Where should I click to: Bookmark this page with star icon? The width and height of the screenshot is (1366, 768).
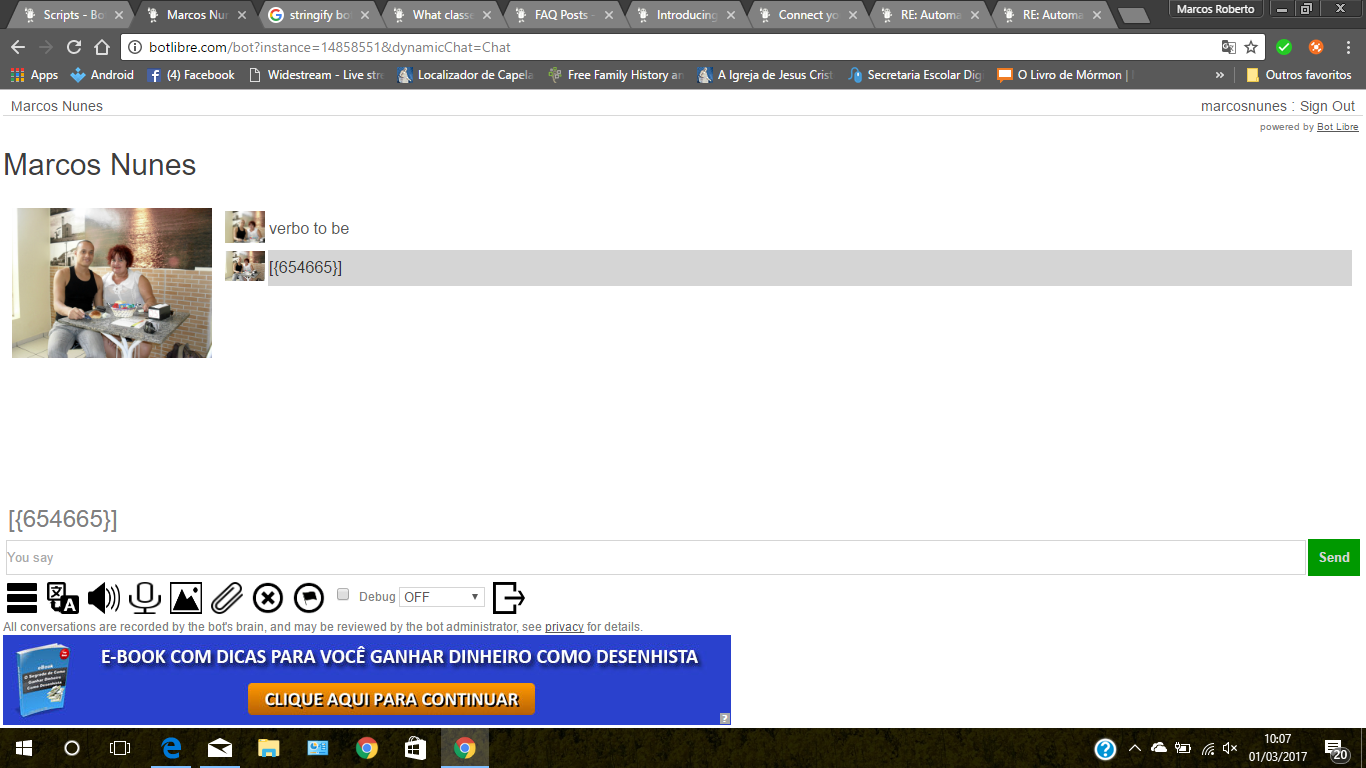point(1251,47)
